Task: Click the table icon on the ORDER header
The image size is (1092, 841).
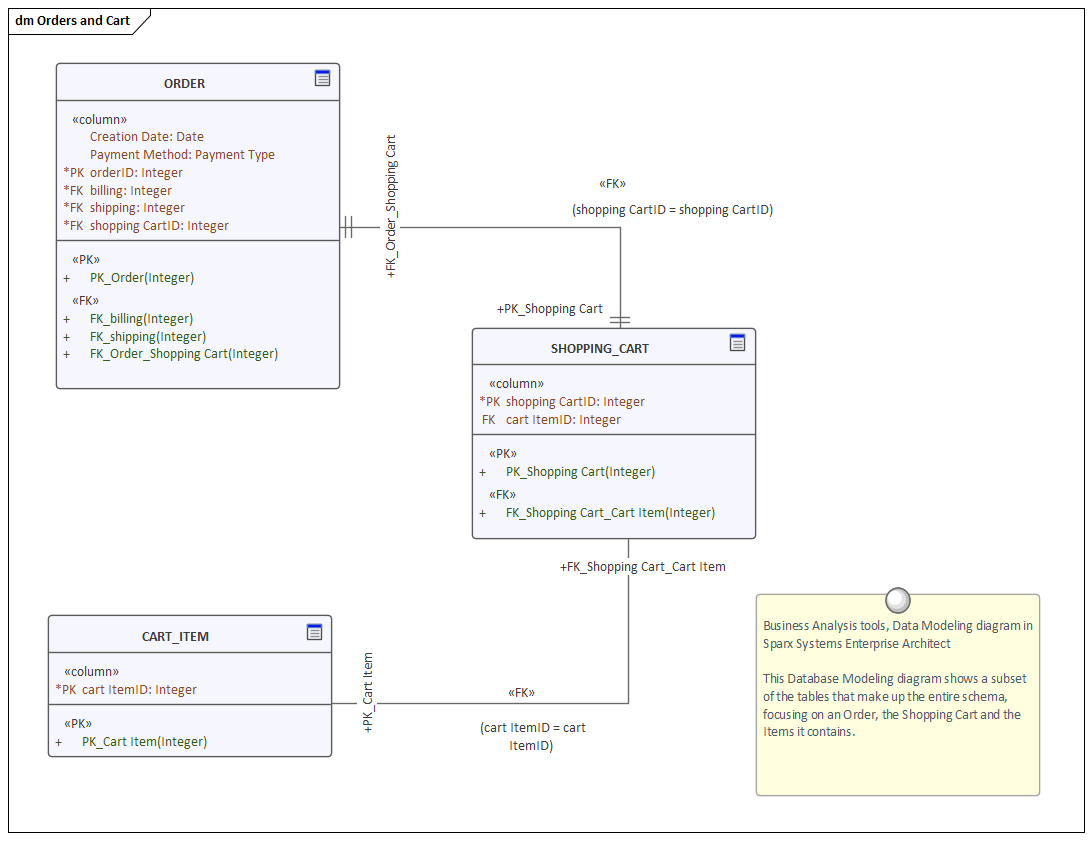Action: 322,78
